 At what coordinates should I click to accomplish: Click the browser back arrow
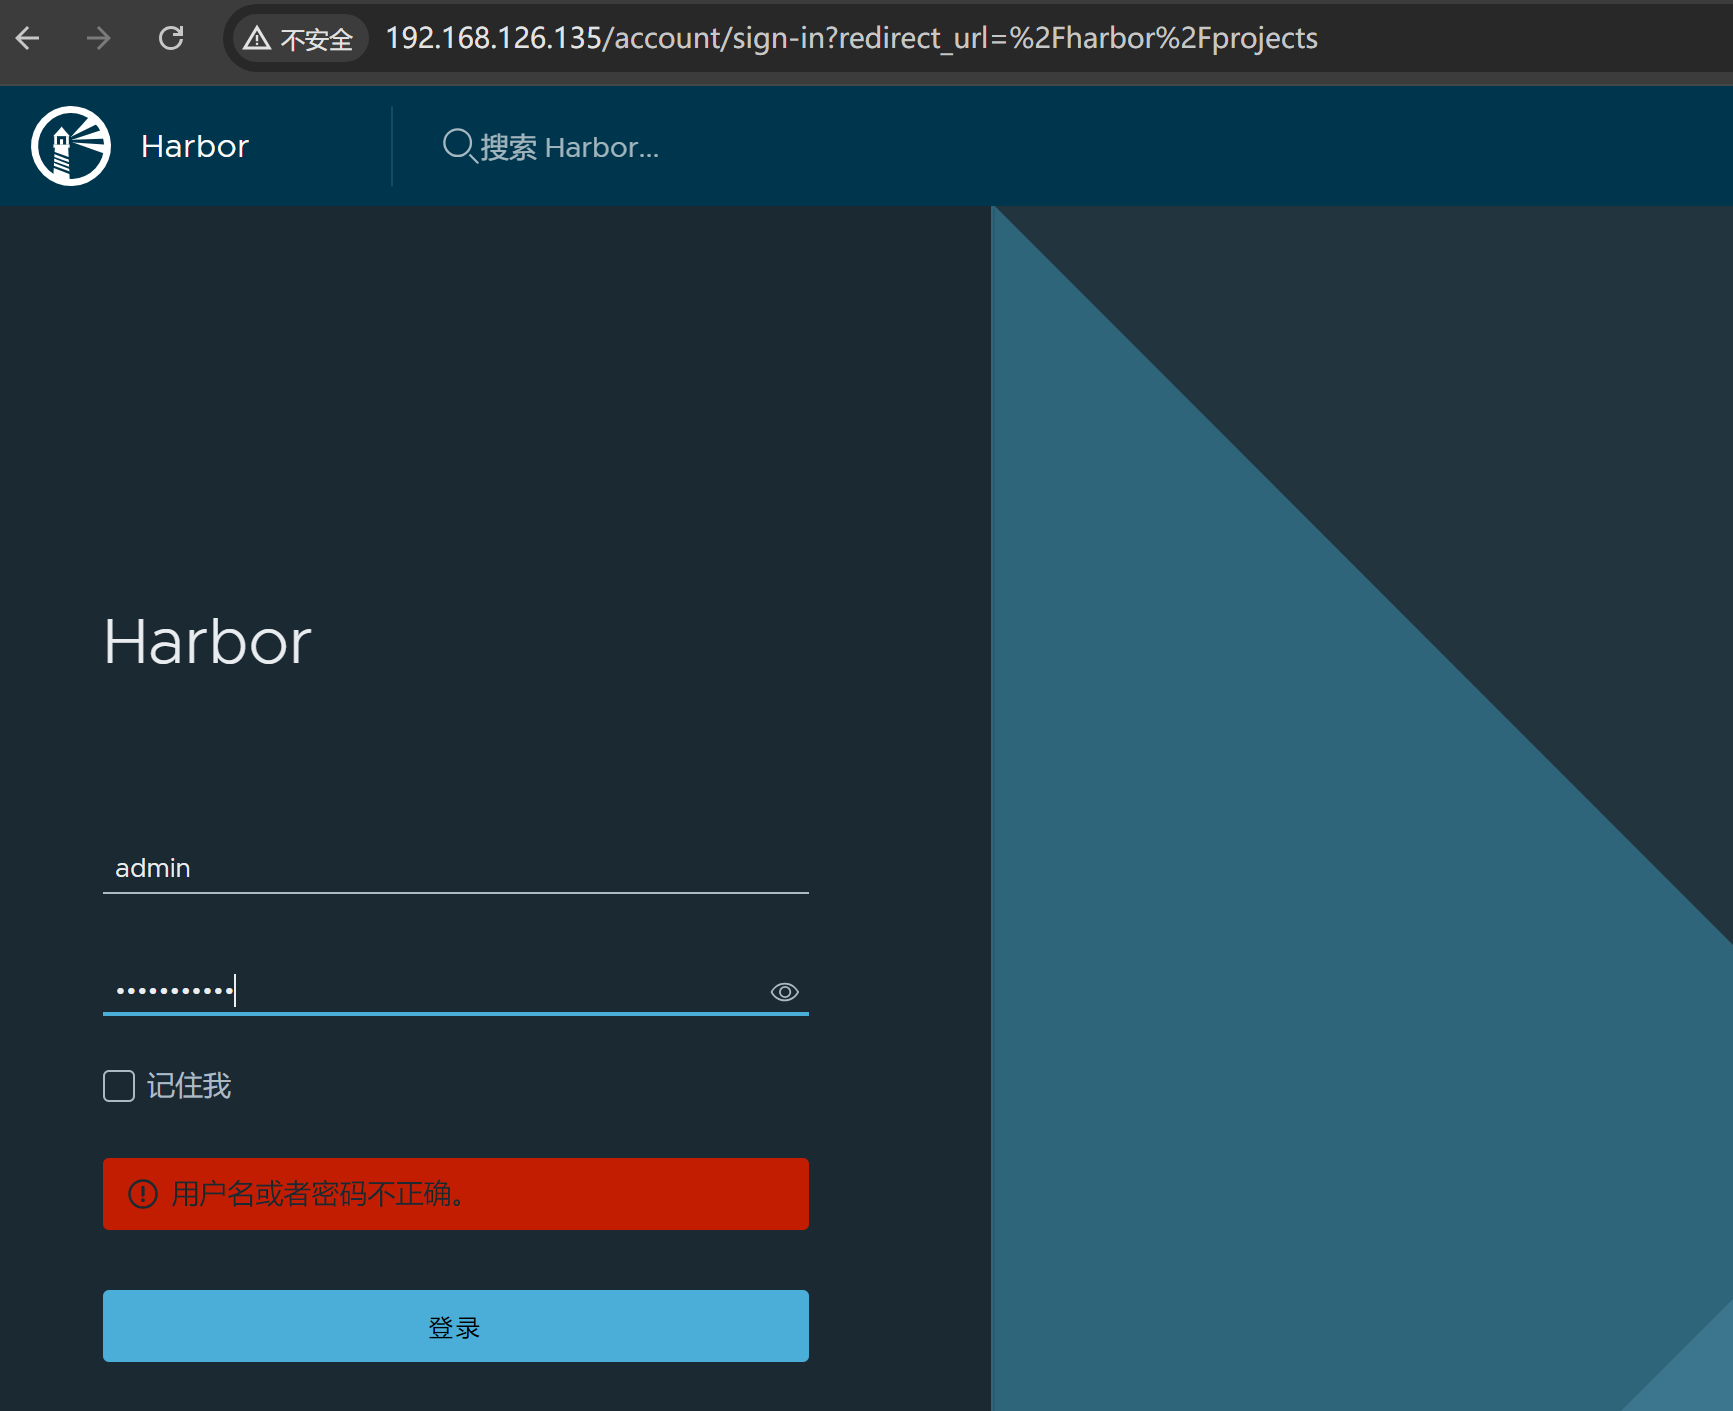point(28,39)
